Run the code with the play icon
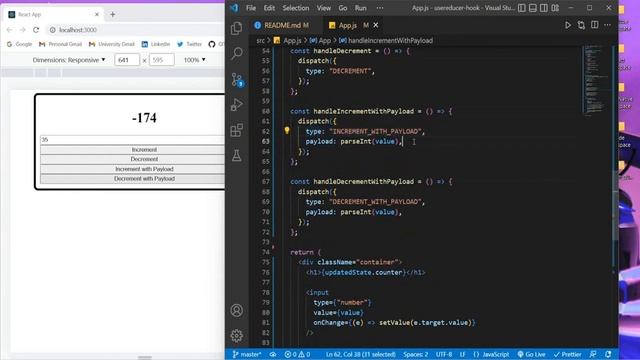 tap(568, 25)
